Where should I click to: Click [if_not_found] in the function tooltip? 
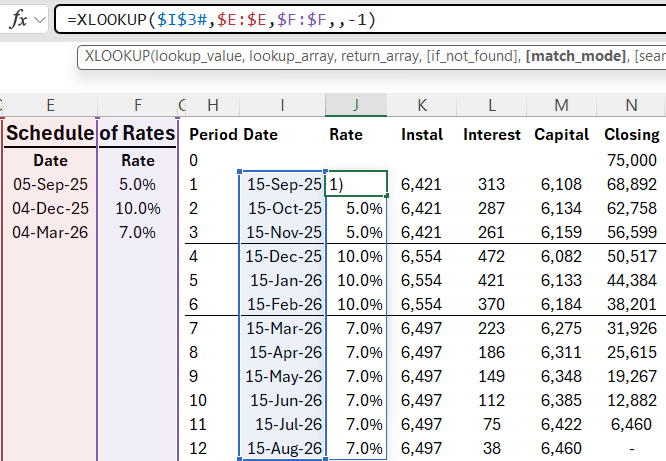coord(472,56)
